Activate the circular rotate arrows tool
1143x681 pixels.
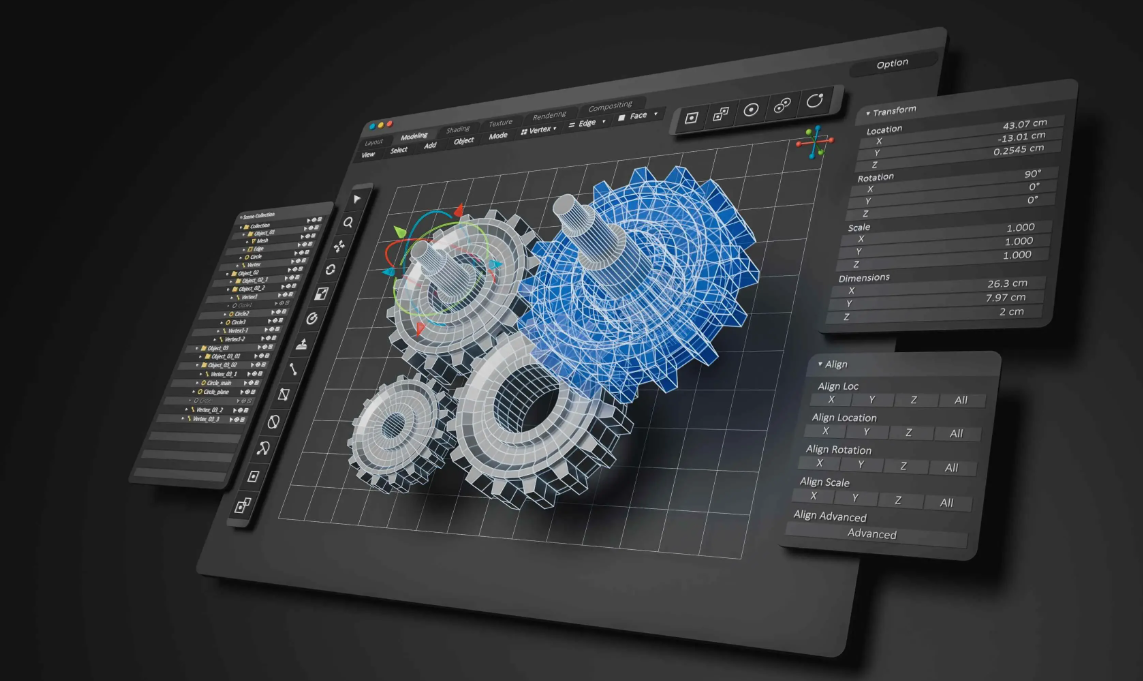point(331,270)
